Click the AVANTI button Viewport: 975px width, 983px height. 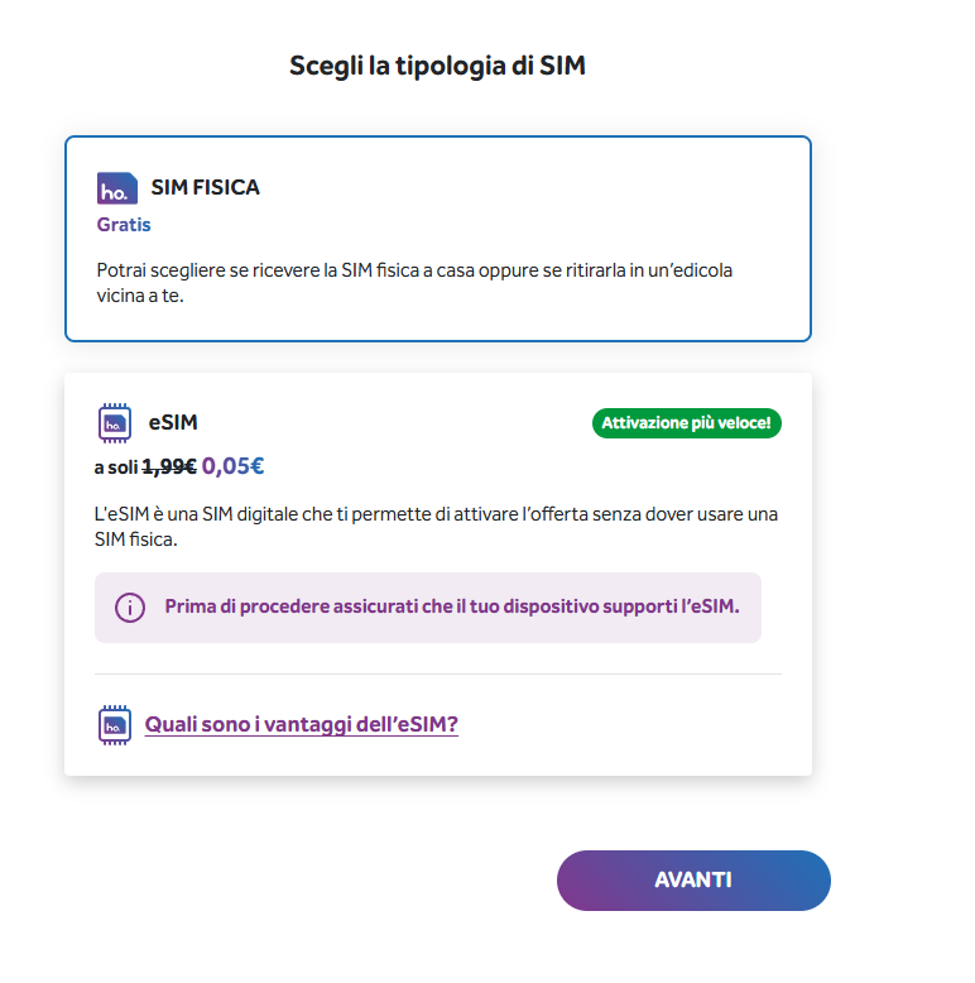pos(693,880)
